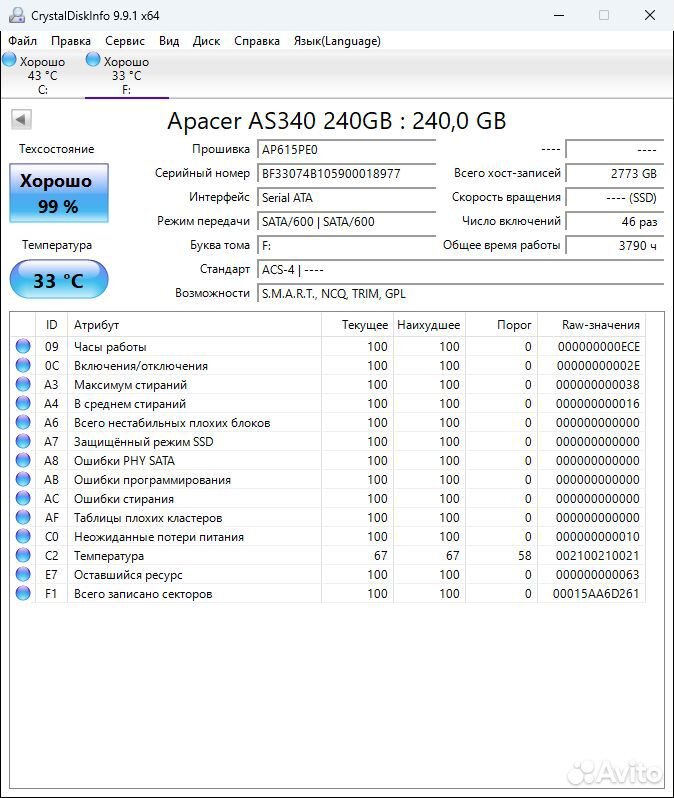Click the Apacer AS340 240GB disk title
Viewport: 674px width, 798px height.
point(336,121)
